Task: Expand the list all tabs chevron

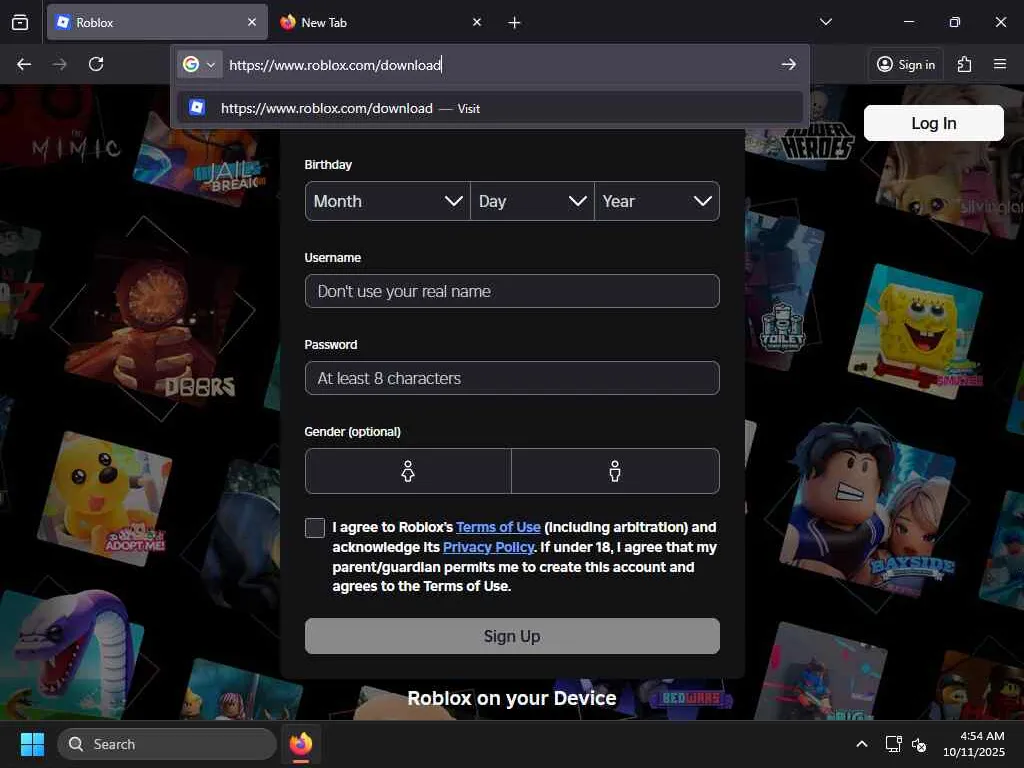Action: coord(826,22)
